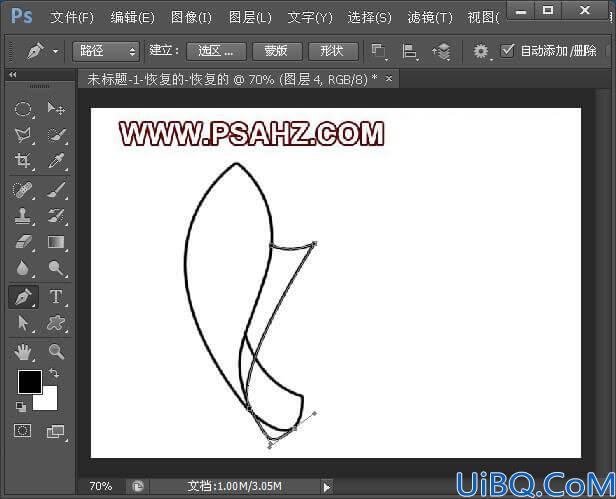The height and width of the screenshot is (499, 616).
Task: Close the document tab
Action: click(389, 79)
